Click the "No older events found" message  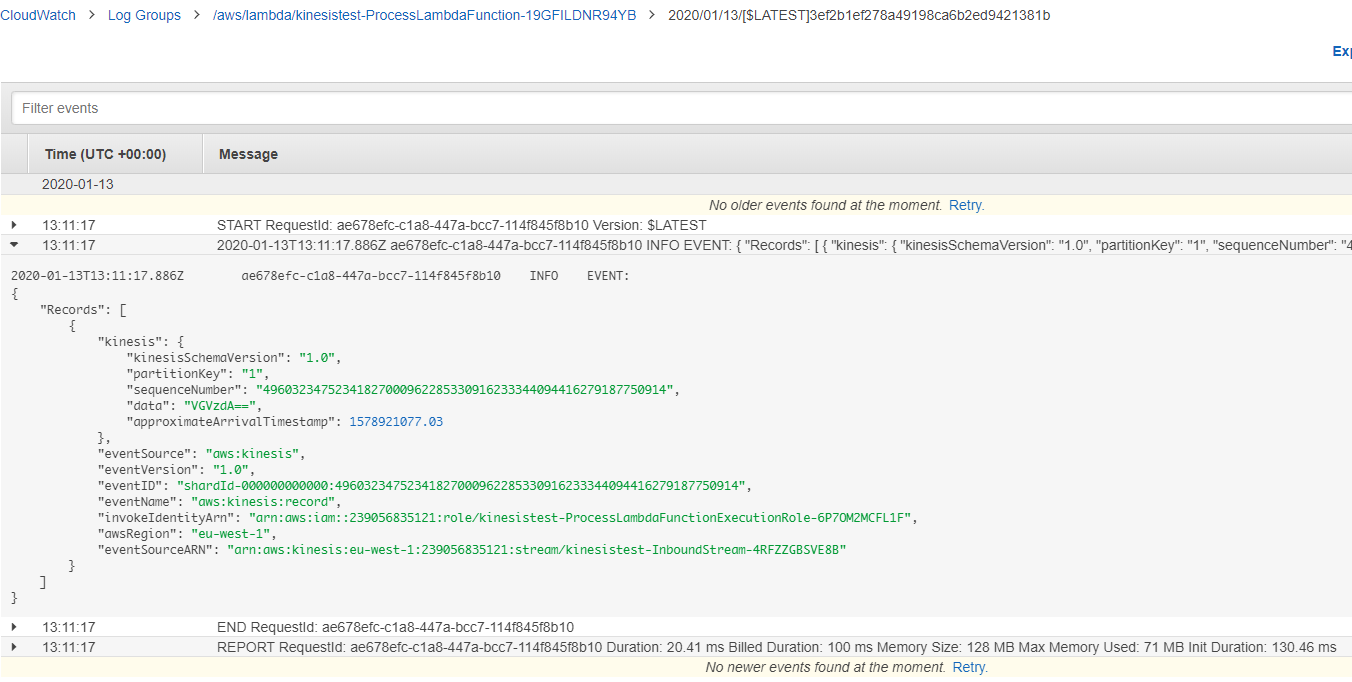[x=826, y=205]
